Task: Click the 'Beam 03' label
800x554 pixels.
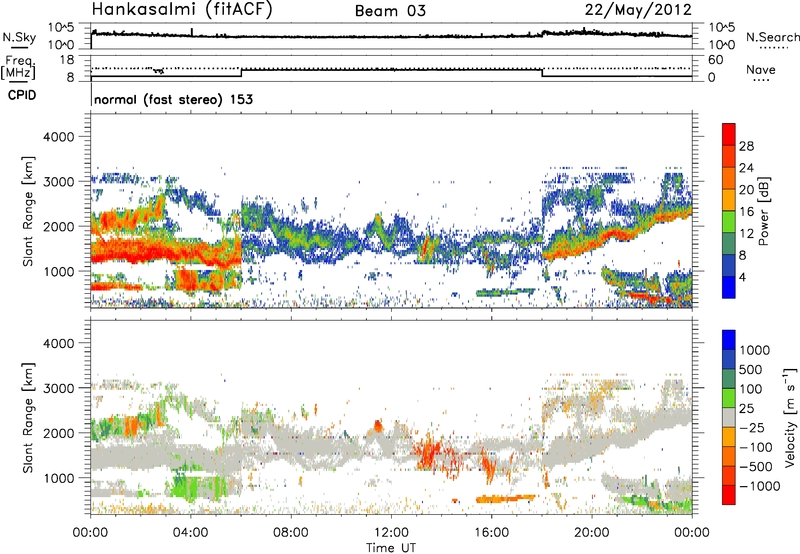Action: [x=390, y=11]
